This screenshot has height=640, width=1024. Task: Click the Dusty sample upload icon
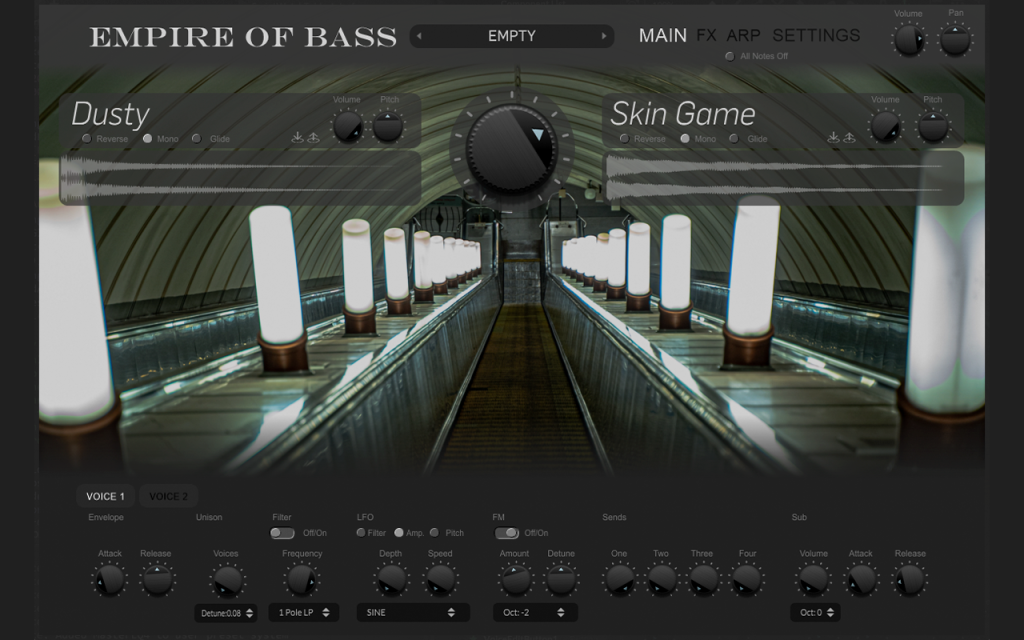(x=313, y=137)
